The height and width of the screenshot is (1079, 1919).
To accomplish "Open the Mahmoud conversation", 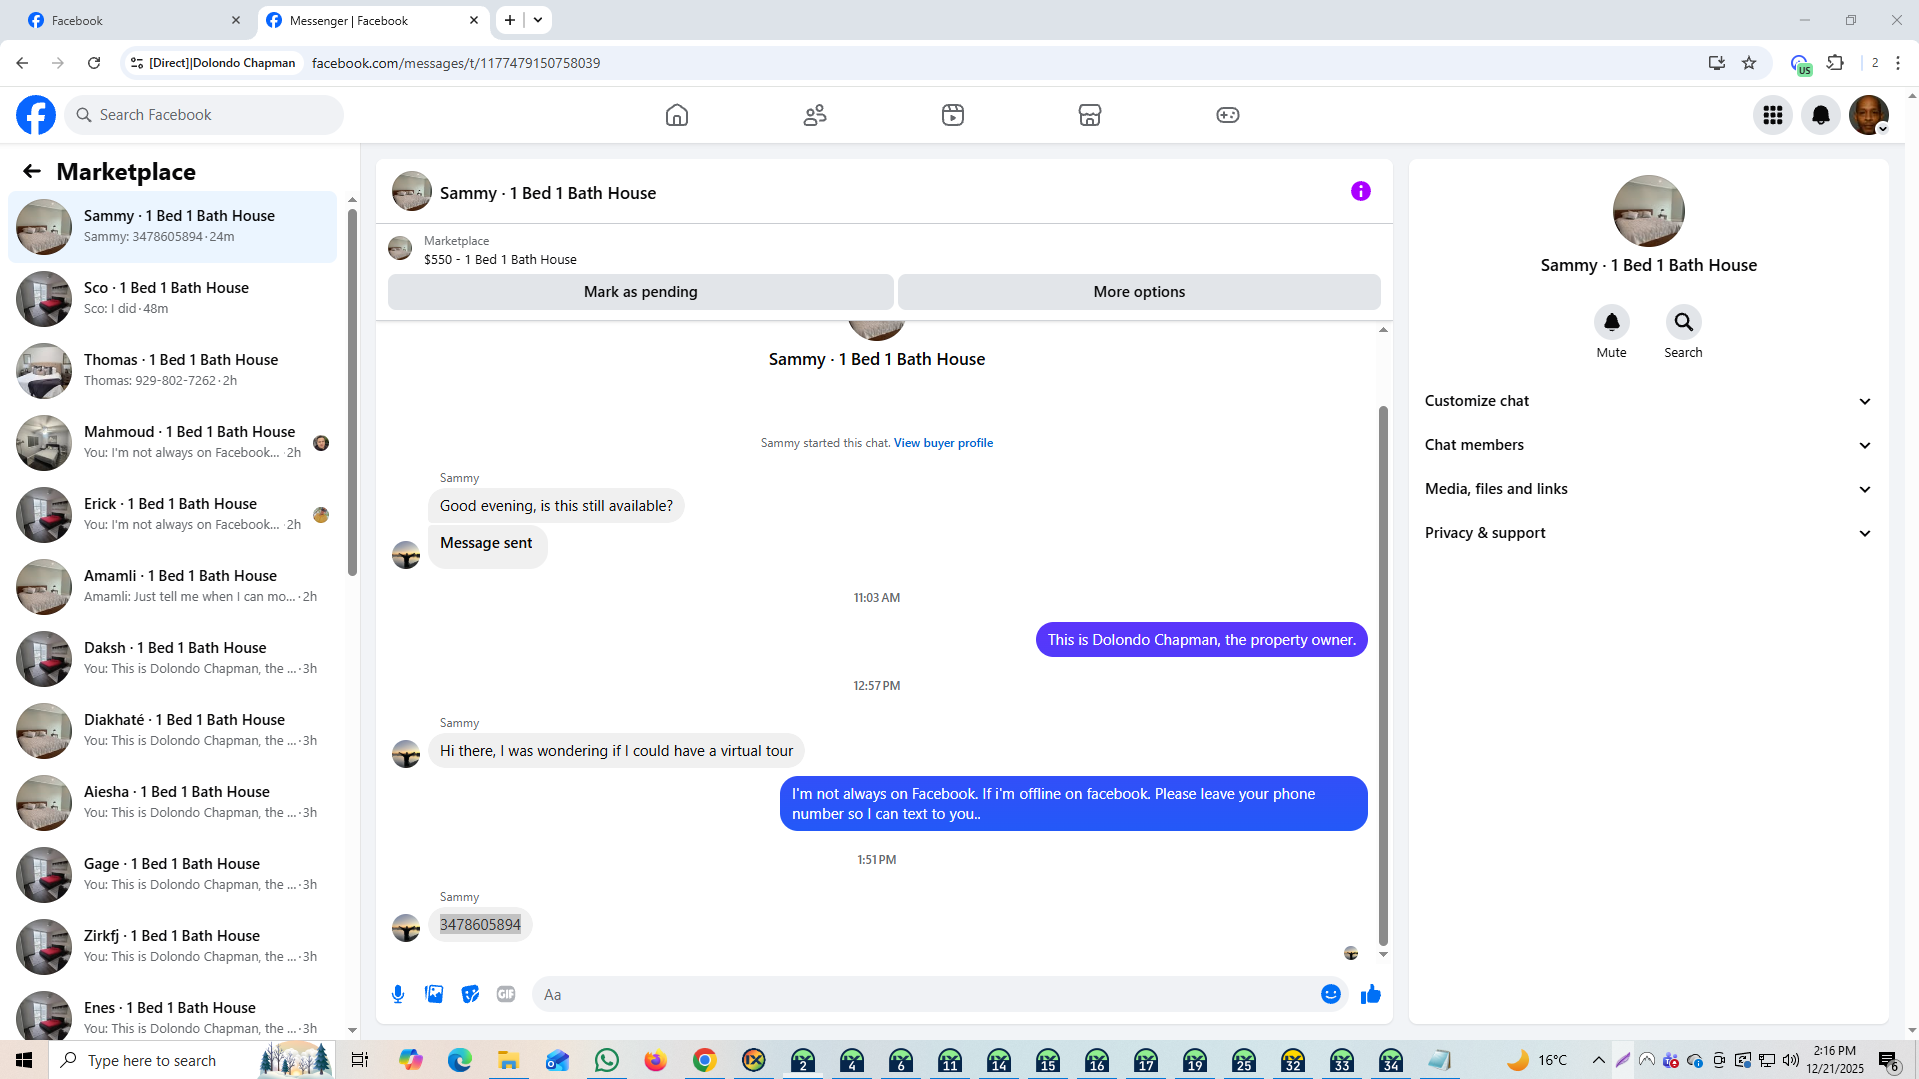I will [x=173, y=443].
